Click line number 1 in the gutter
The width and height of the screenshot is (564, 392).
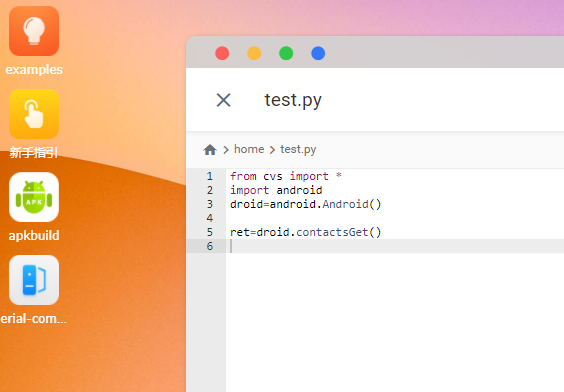point(210,176)
